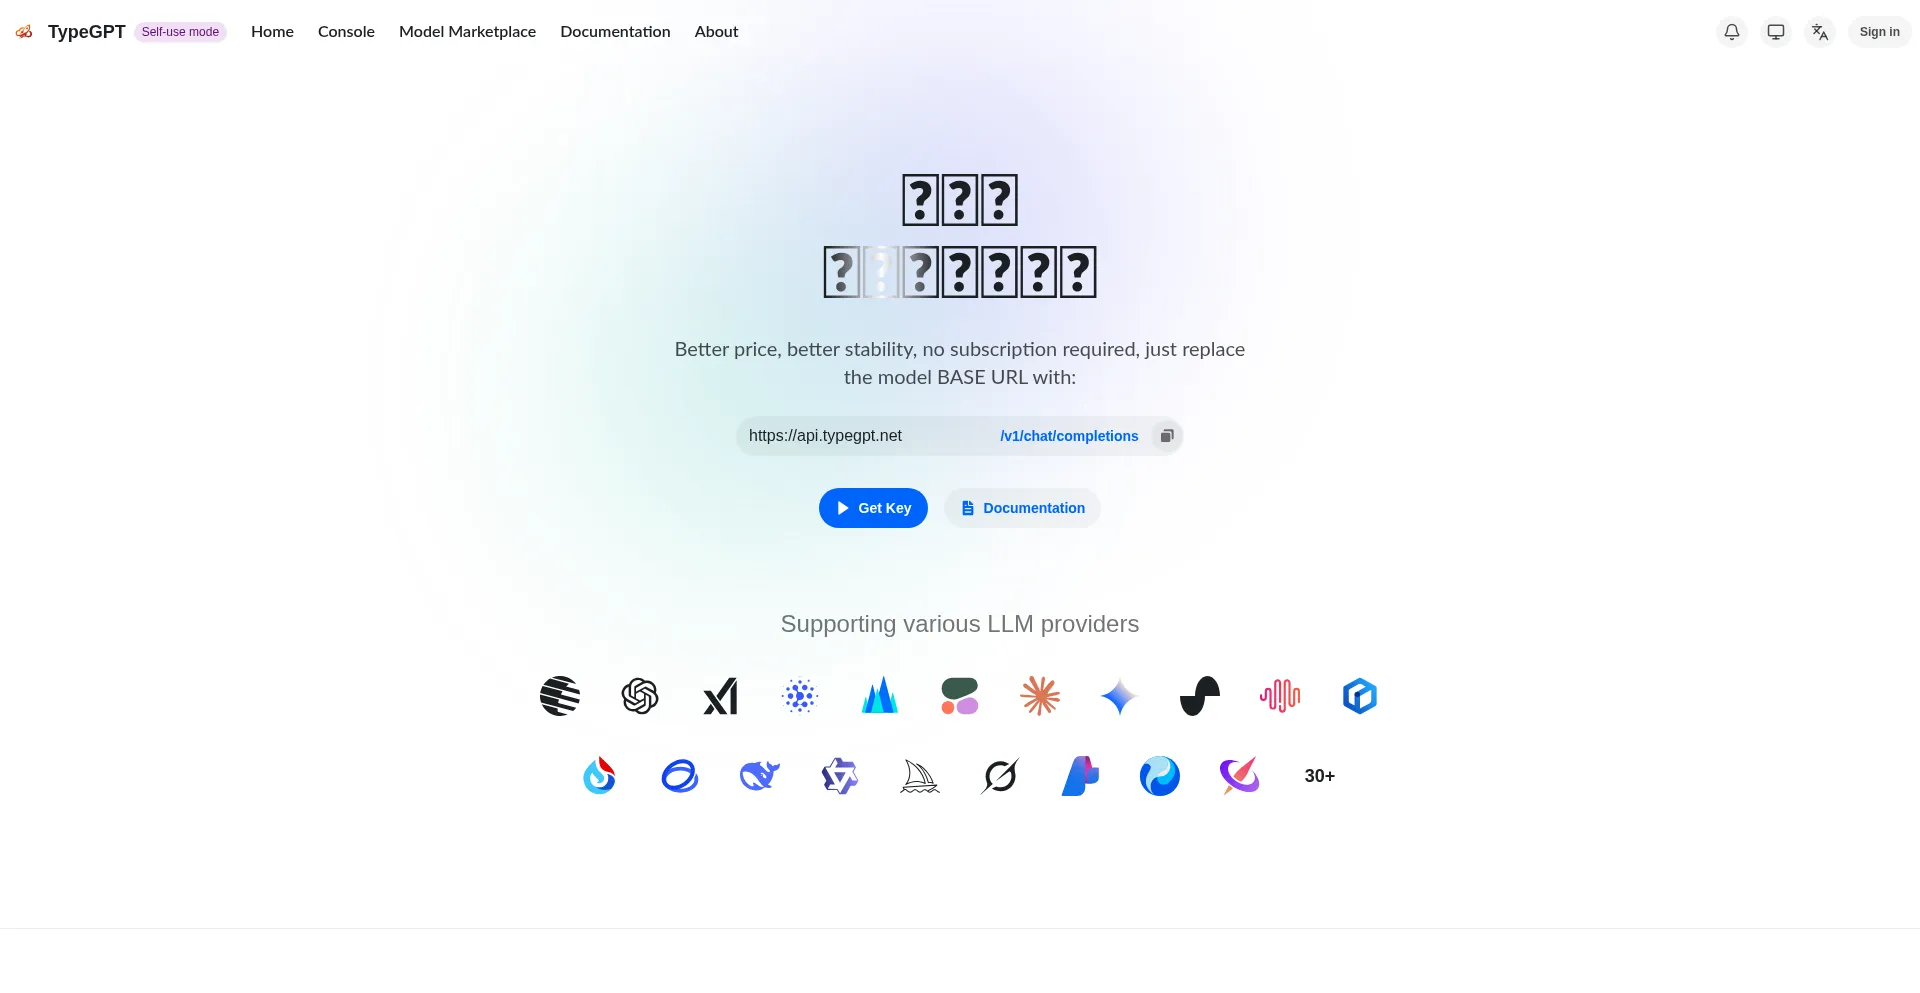Toggle the theme monitor icon
Image resolution: width=1920 pixels, height=993 pixels.
(x=1776, y=32)
